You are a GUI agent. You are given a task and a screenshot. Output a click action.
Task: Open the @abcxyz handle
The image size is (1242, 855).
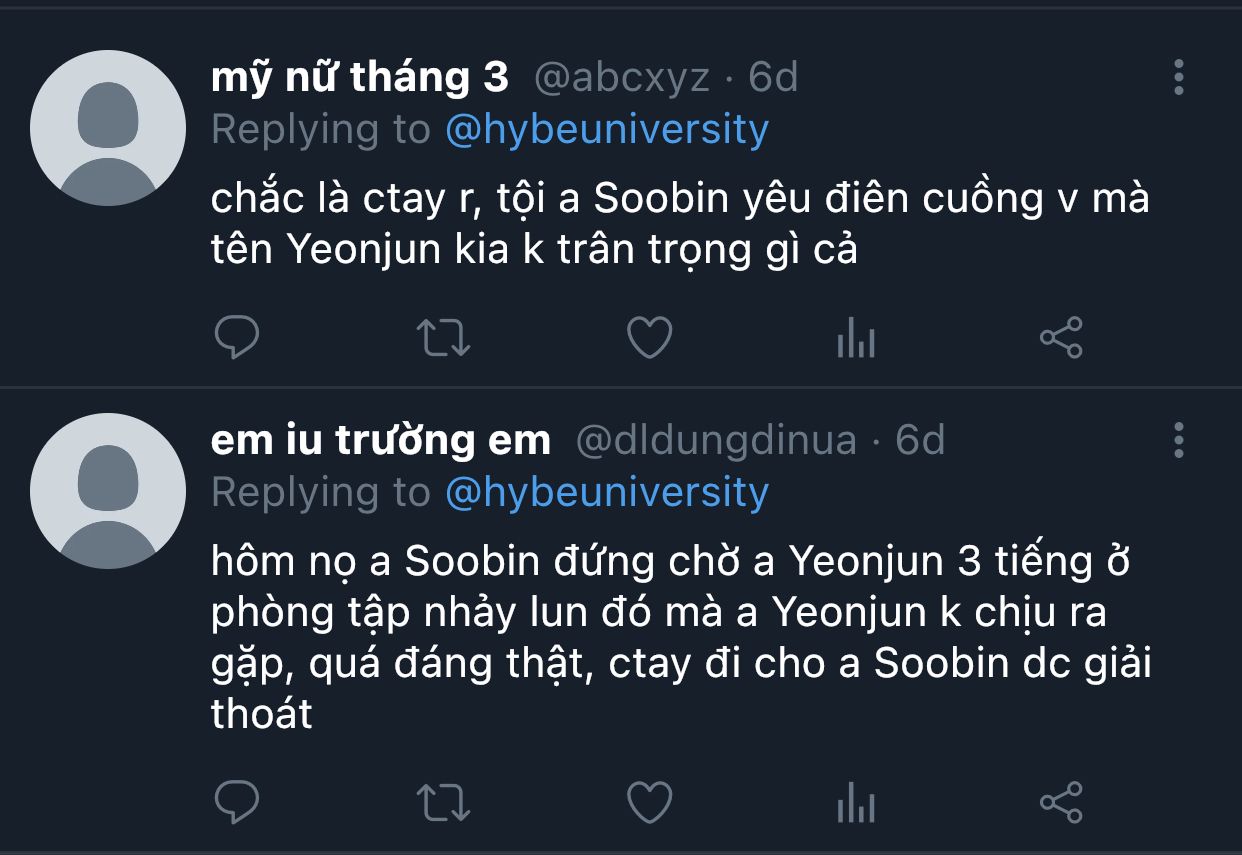tap(622, 78)
